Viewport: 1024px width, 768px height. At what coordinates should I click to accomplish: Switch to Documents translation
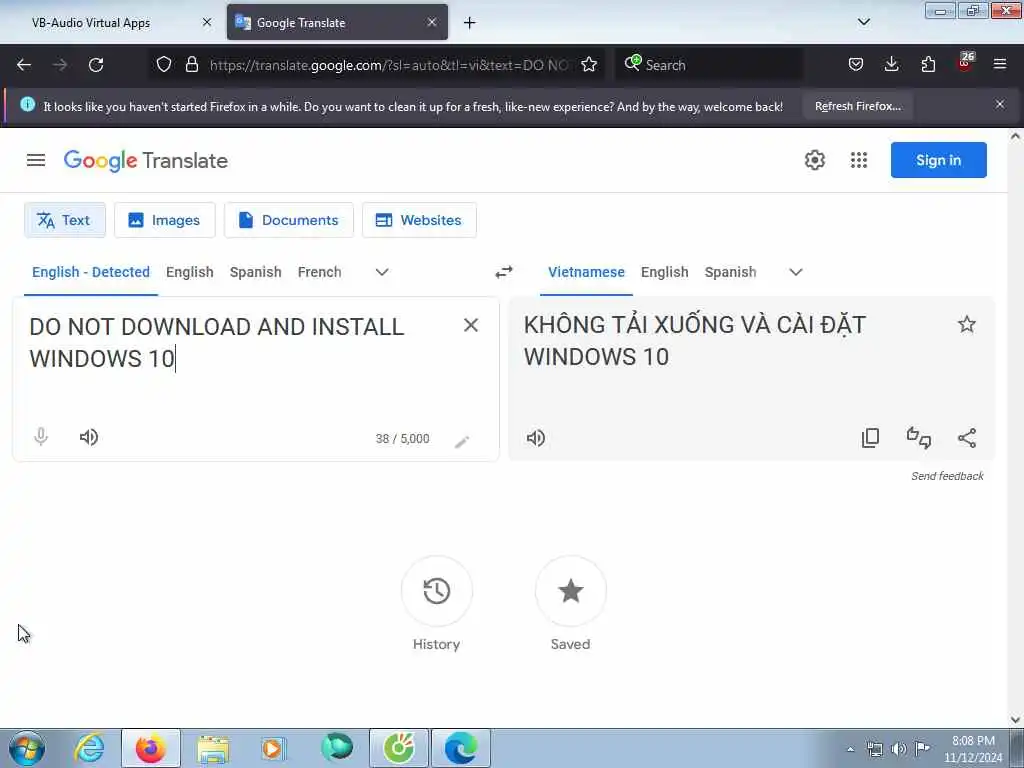(289, 220)
